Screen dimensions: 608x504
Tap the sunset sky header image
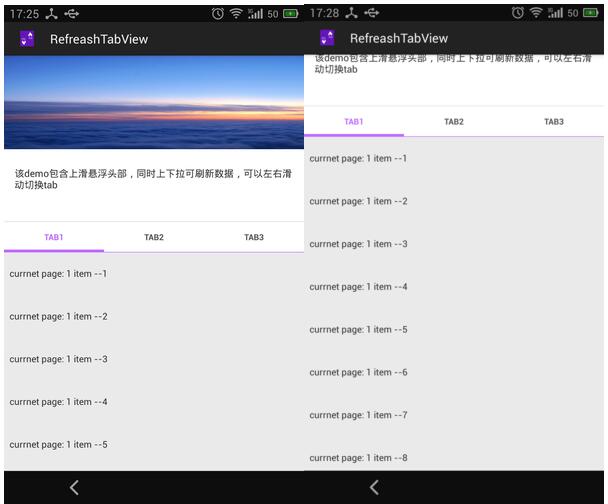pos(154,102)
